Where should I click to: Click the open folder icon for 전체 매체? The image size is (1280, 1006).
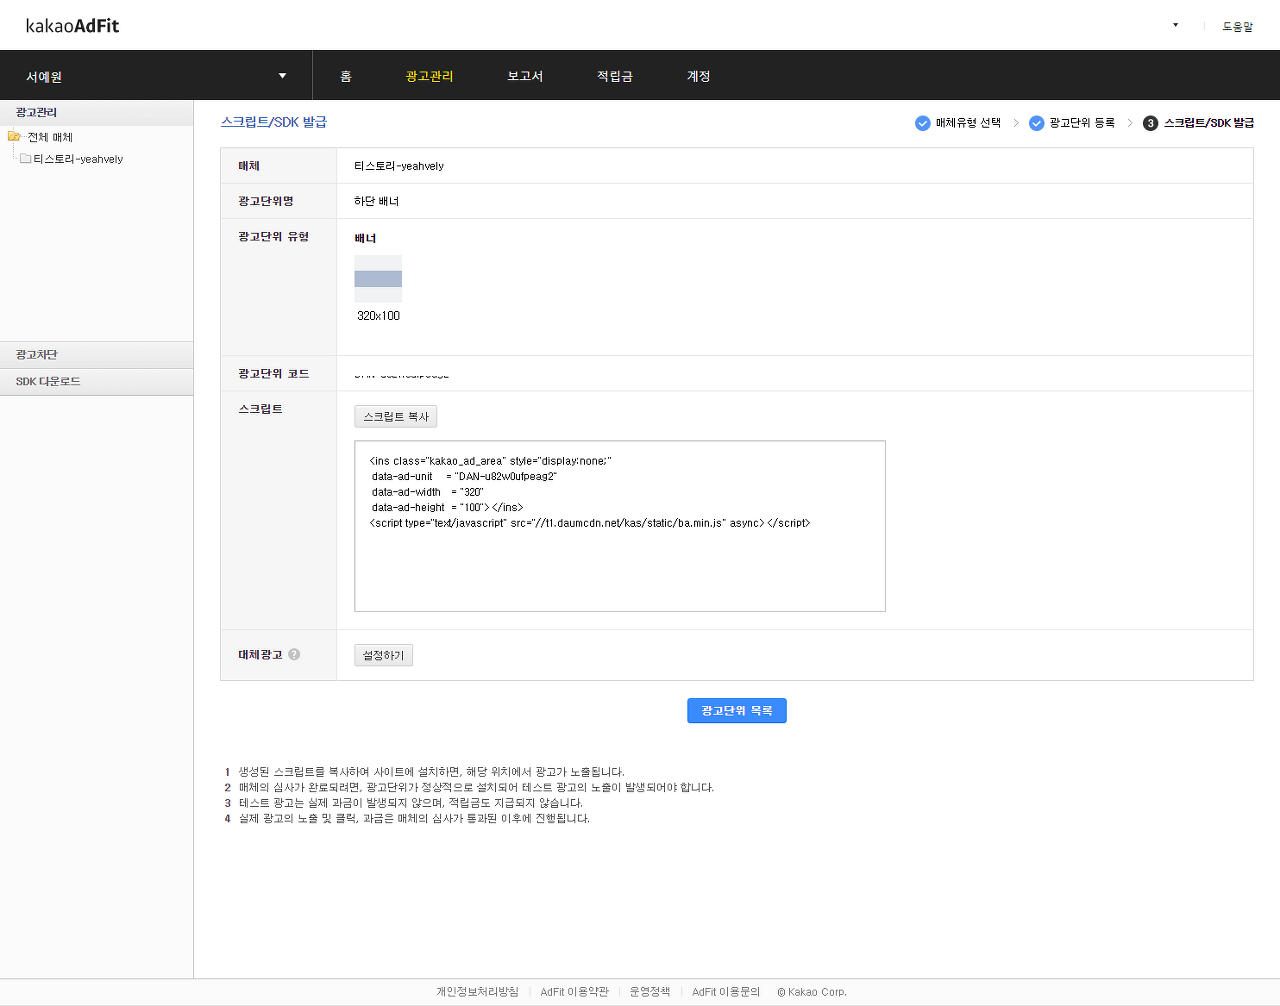pyautogui.click(x=14, y=136)
